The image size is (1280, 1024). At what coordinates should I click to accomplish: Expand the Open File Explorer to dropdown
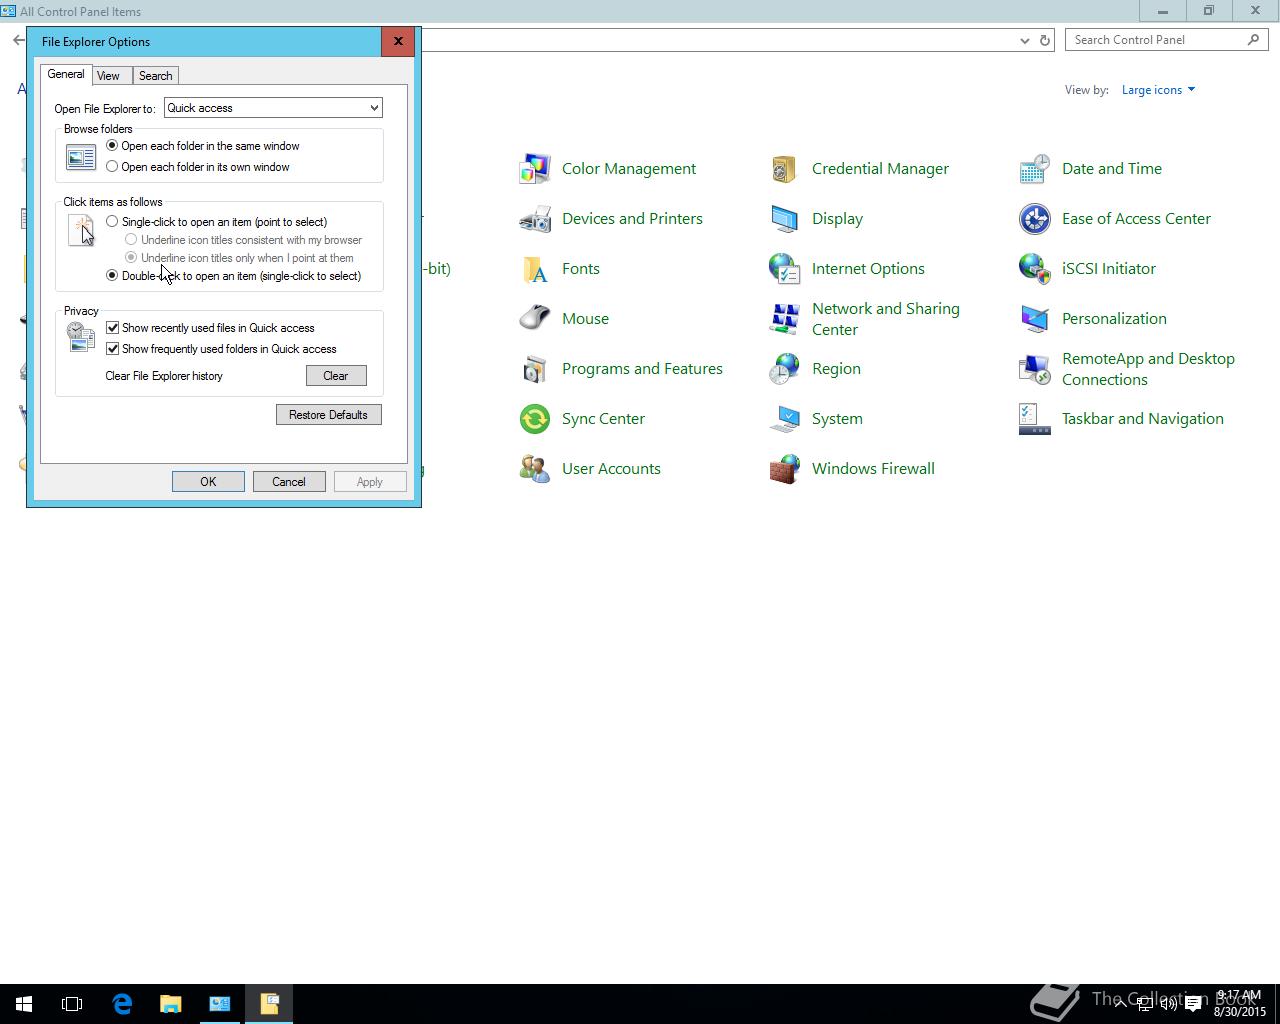pyautogui.click(x=273, y=108)
